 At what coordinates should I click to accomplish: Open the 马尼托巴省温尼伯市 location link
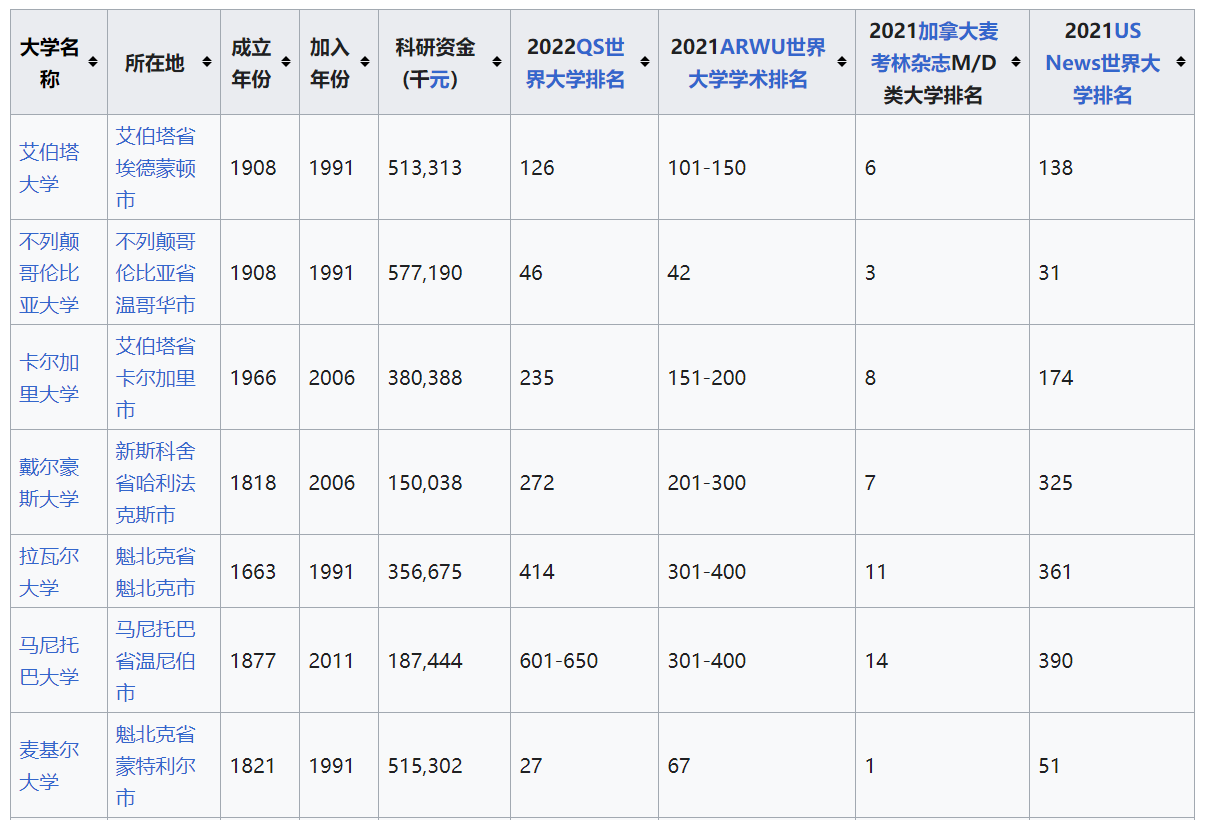tap(155, 661)
